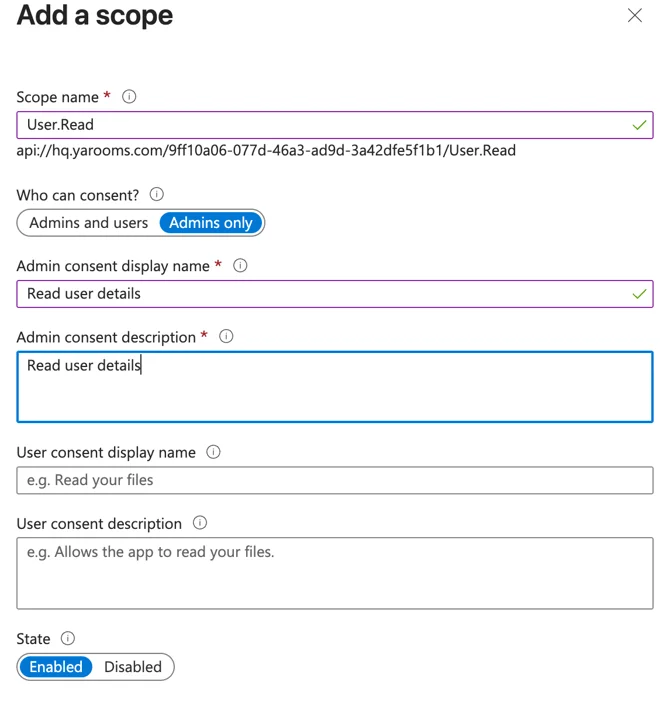Screen dimensions: 670x713
Task: Set scope state to Enabled
Action: (x=56, y=667)
